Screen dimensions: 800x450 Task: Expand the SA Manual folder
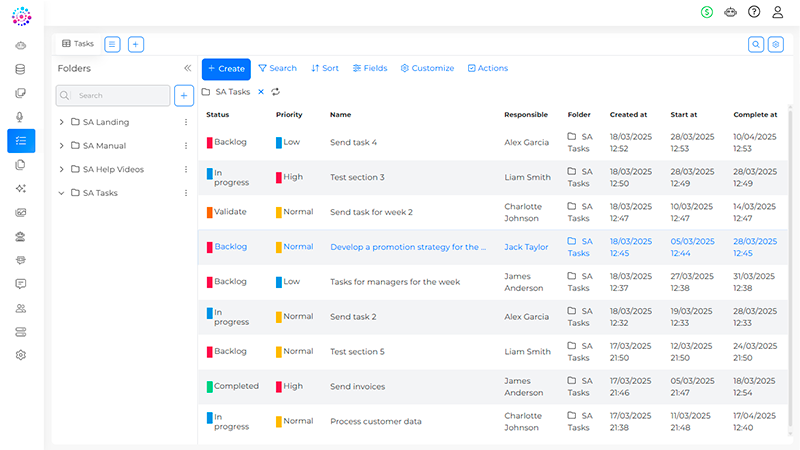[x=61, y=145]
